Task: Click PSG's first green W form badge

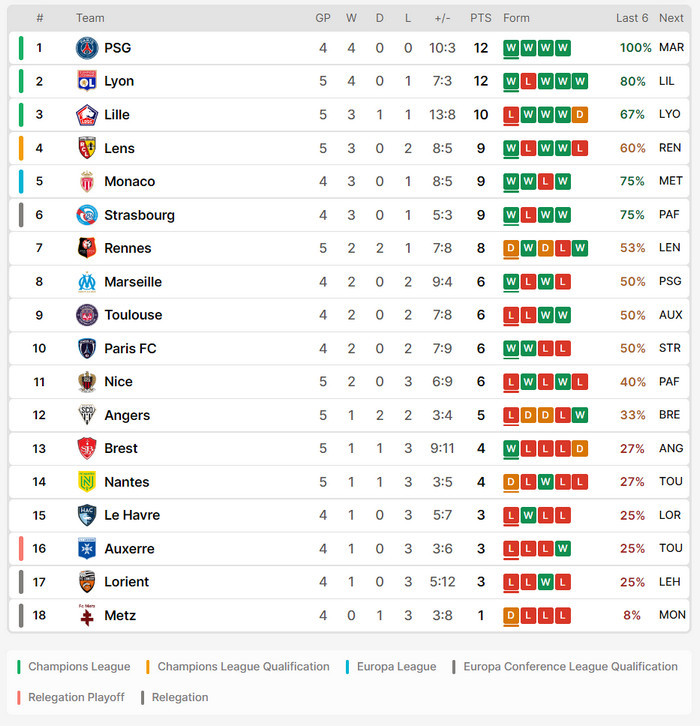Action: [511, 48]
